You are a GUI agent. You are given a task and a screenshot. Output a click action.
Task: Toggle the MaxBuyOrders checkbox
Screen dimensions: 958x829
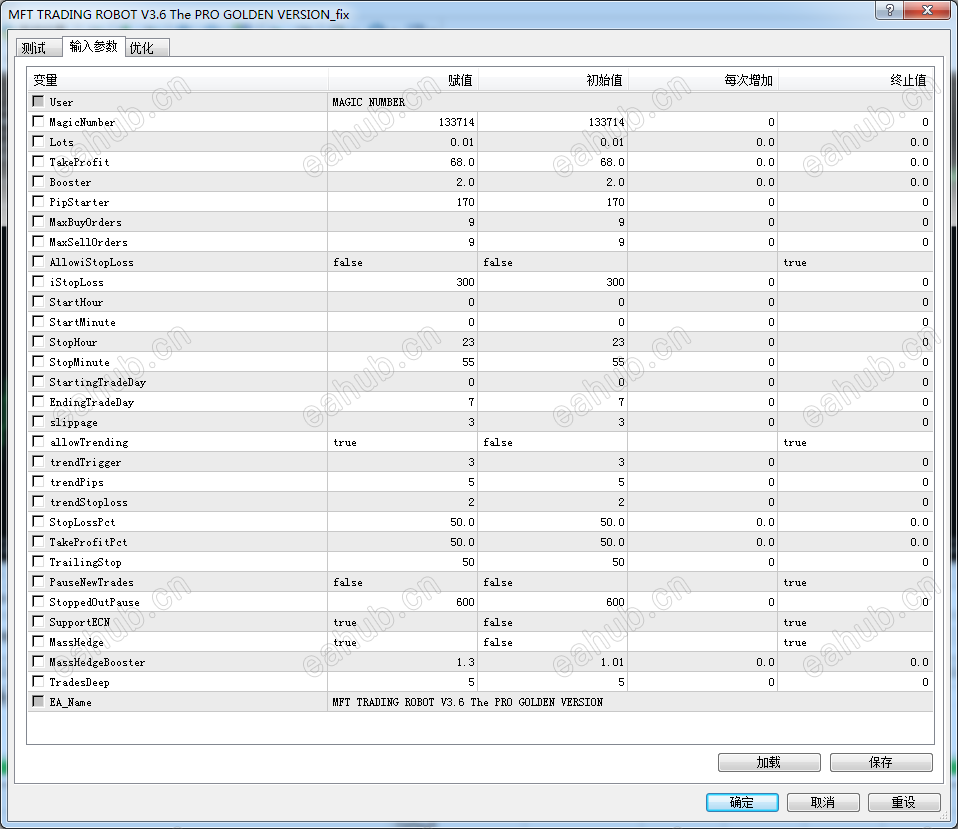coord(38,221)
